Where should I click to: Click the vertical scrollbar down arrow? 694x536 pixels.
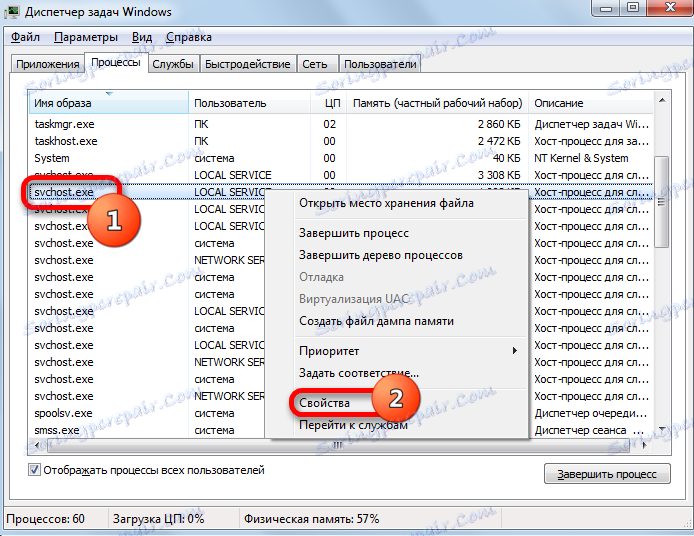(x=662, y=429)
